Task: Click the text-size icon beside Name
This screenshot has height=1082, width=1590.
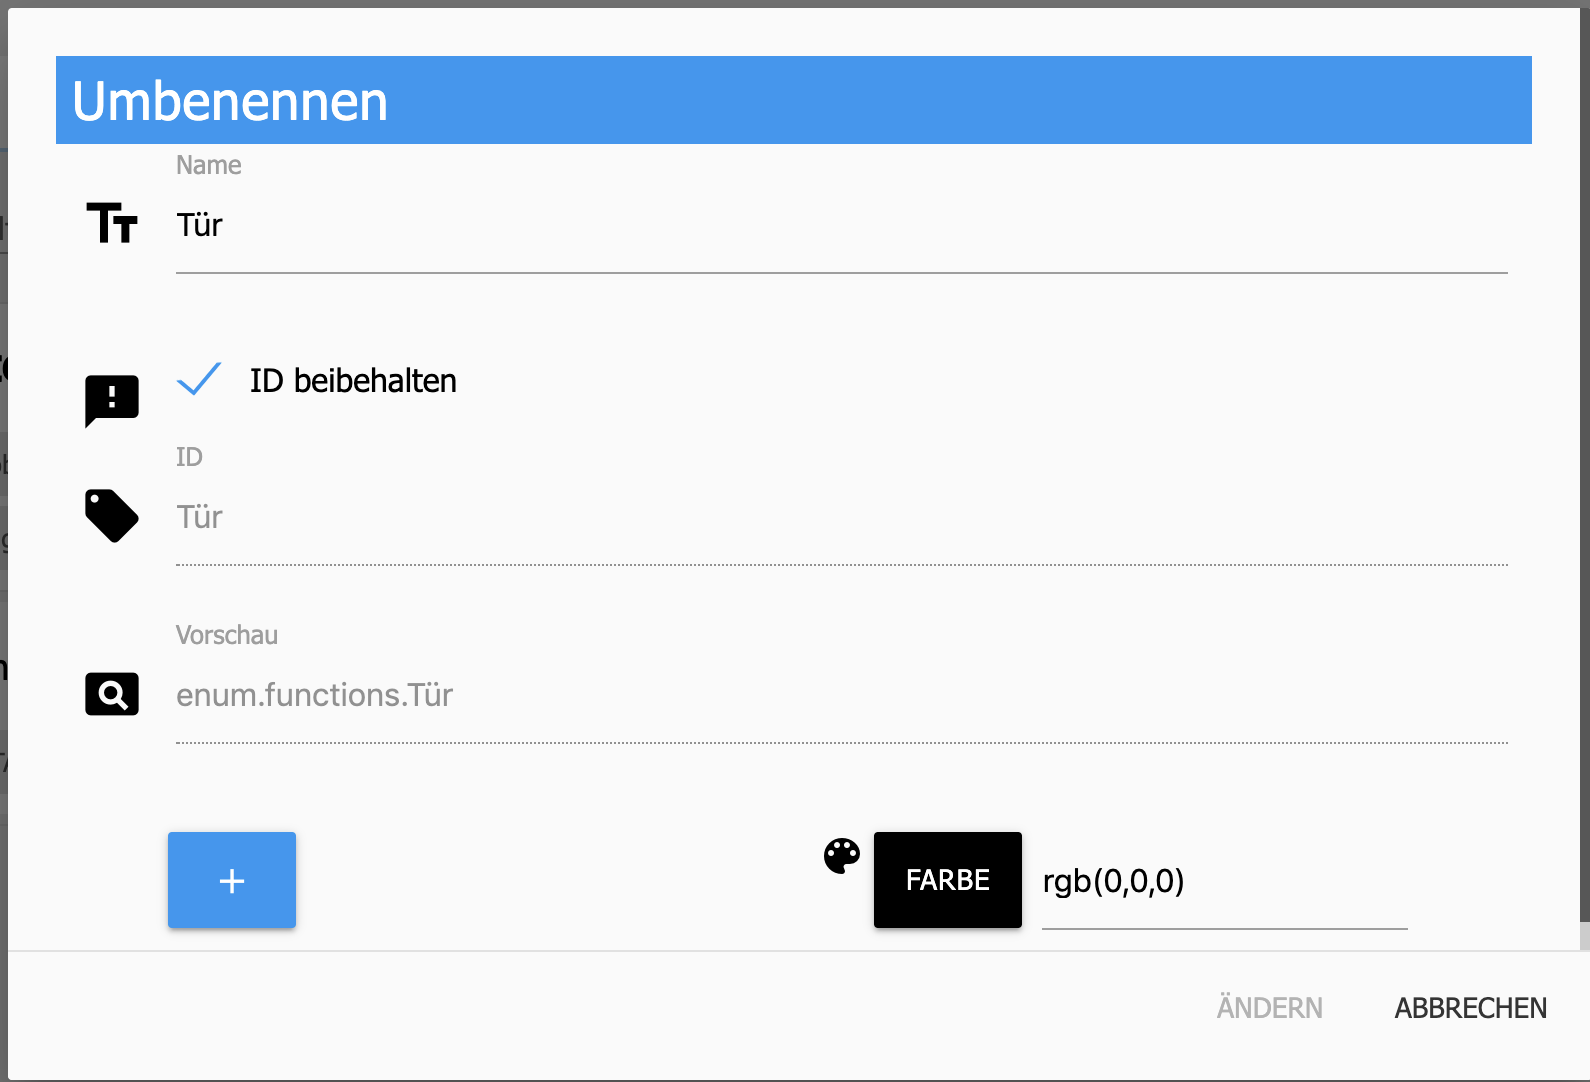Action: tap(112, 222)
